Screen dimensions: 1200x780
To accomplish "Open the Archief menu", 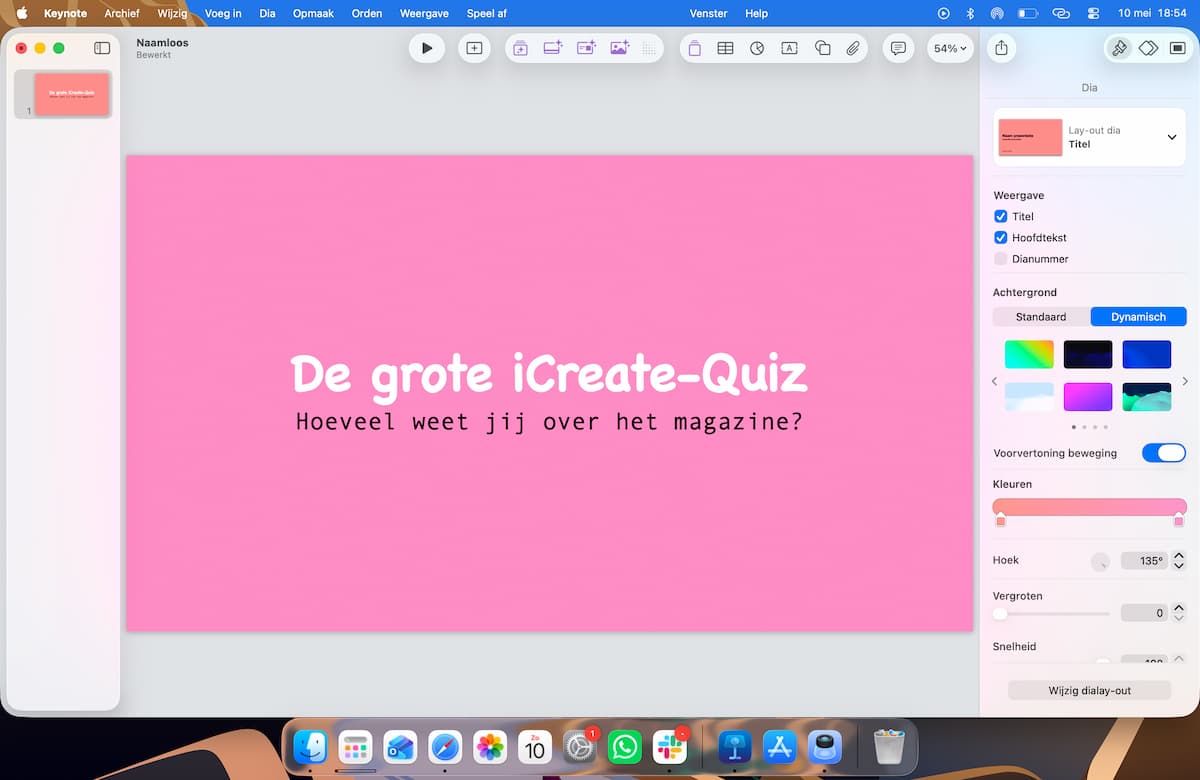I will (x=122, y=13).
